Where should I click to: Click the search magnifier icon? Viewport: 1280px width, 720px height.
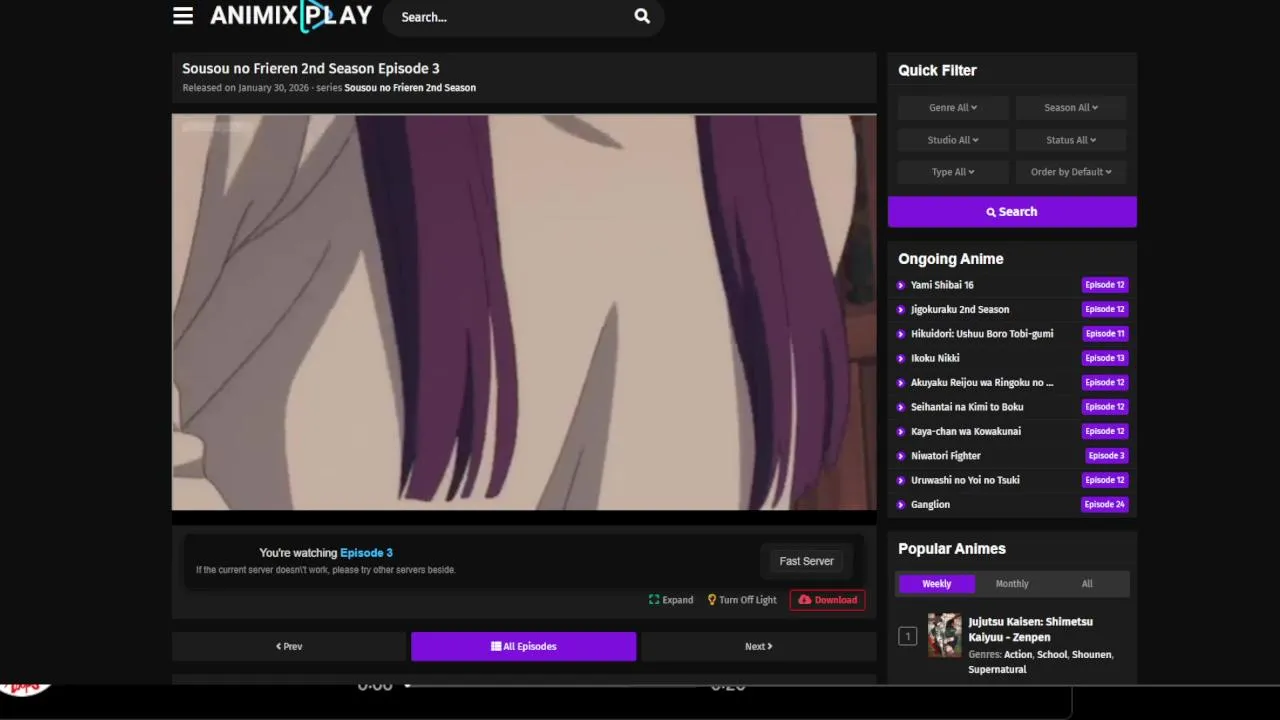pyautogui.click(x=642, y=16)
